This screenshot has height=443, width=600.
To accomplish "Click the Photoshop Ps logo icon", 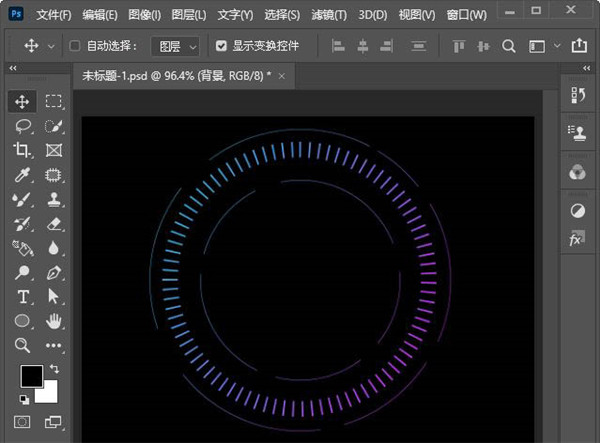I will [16, 14].
